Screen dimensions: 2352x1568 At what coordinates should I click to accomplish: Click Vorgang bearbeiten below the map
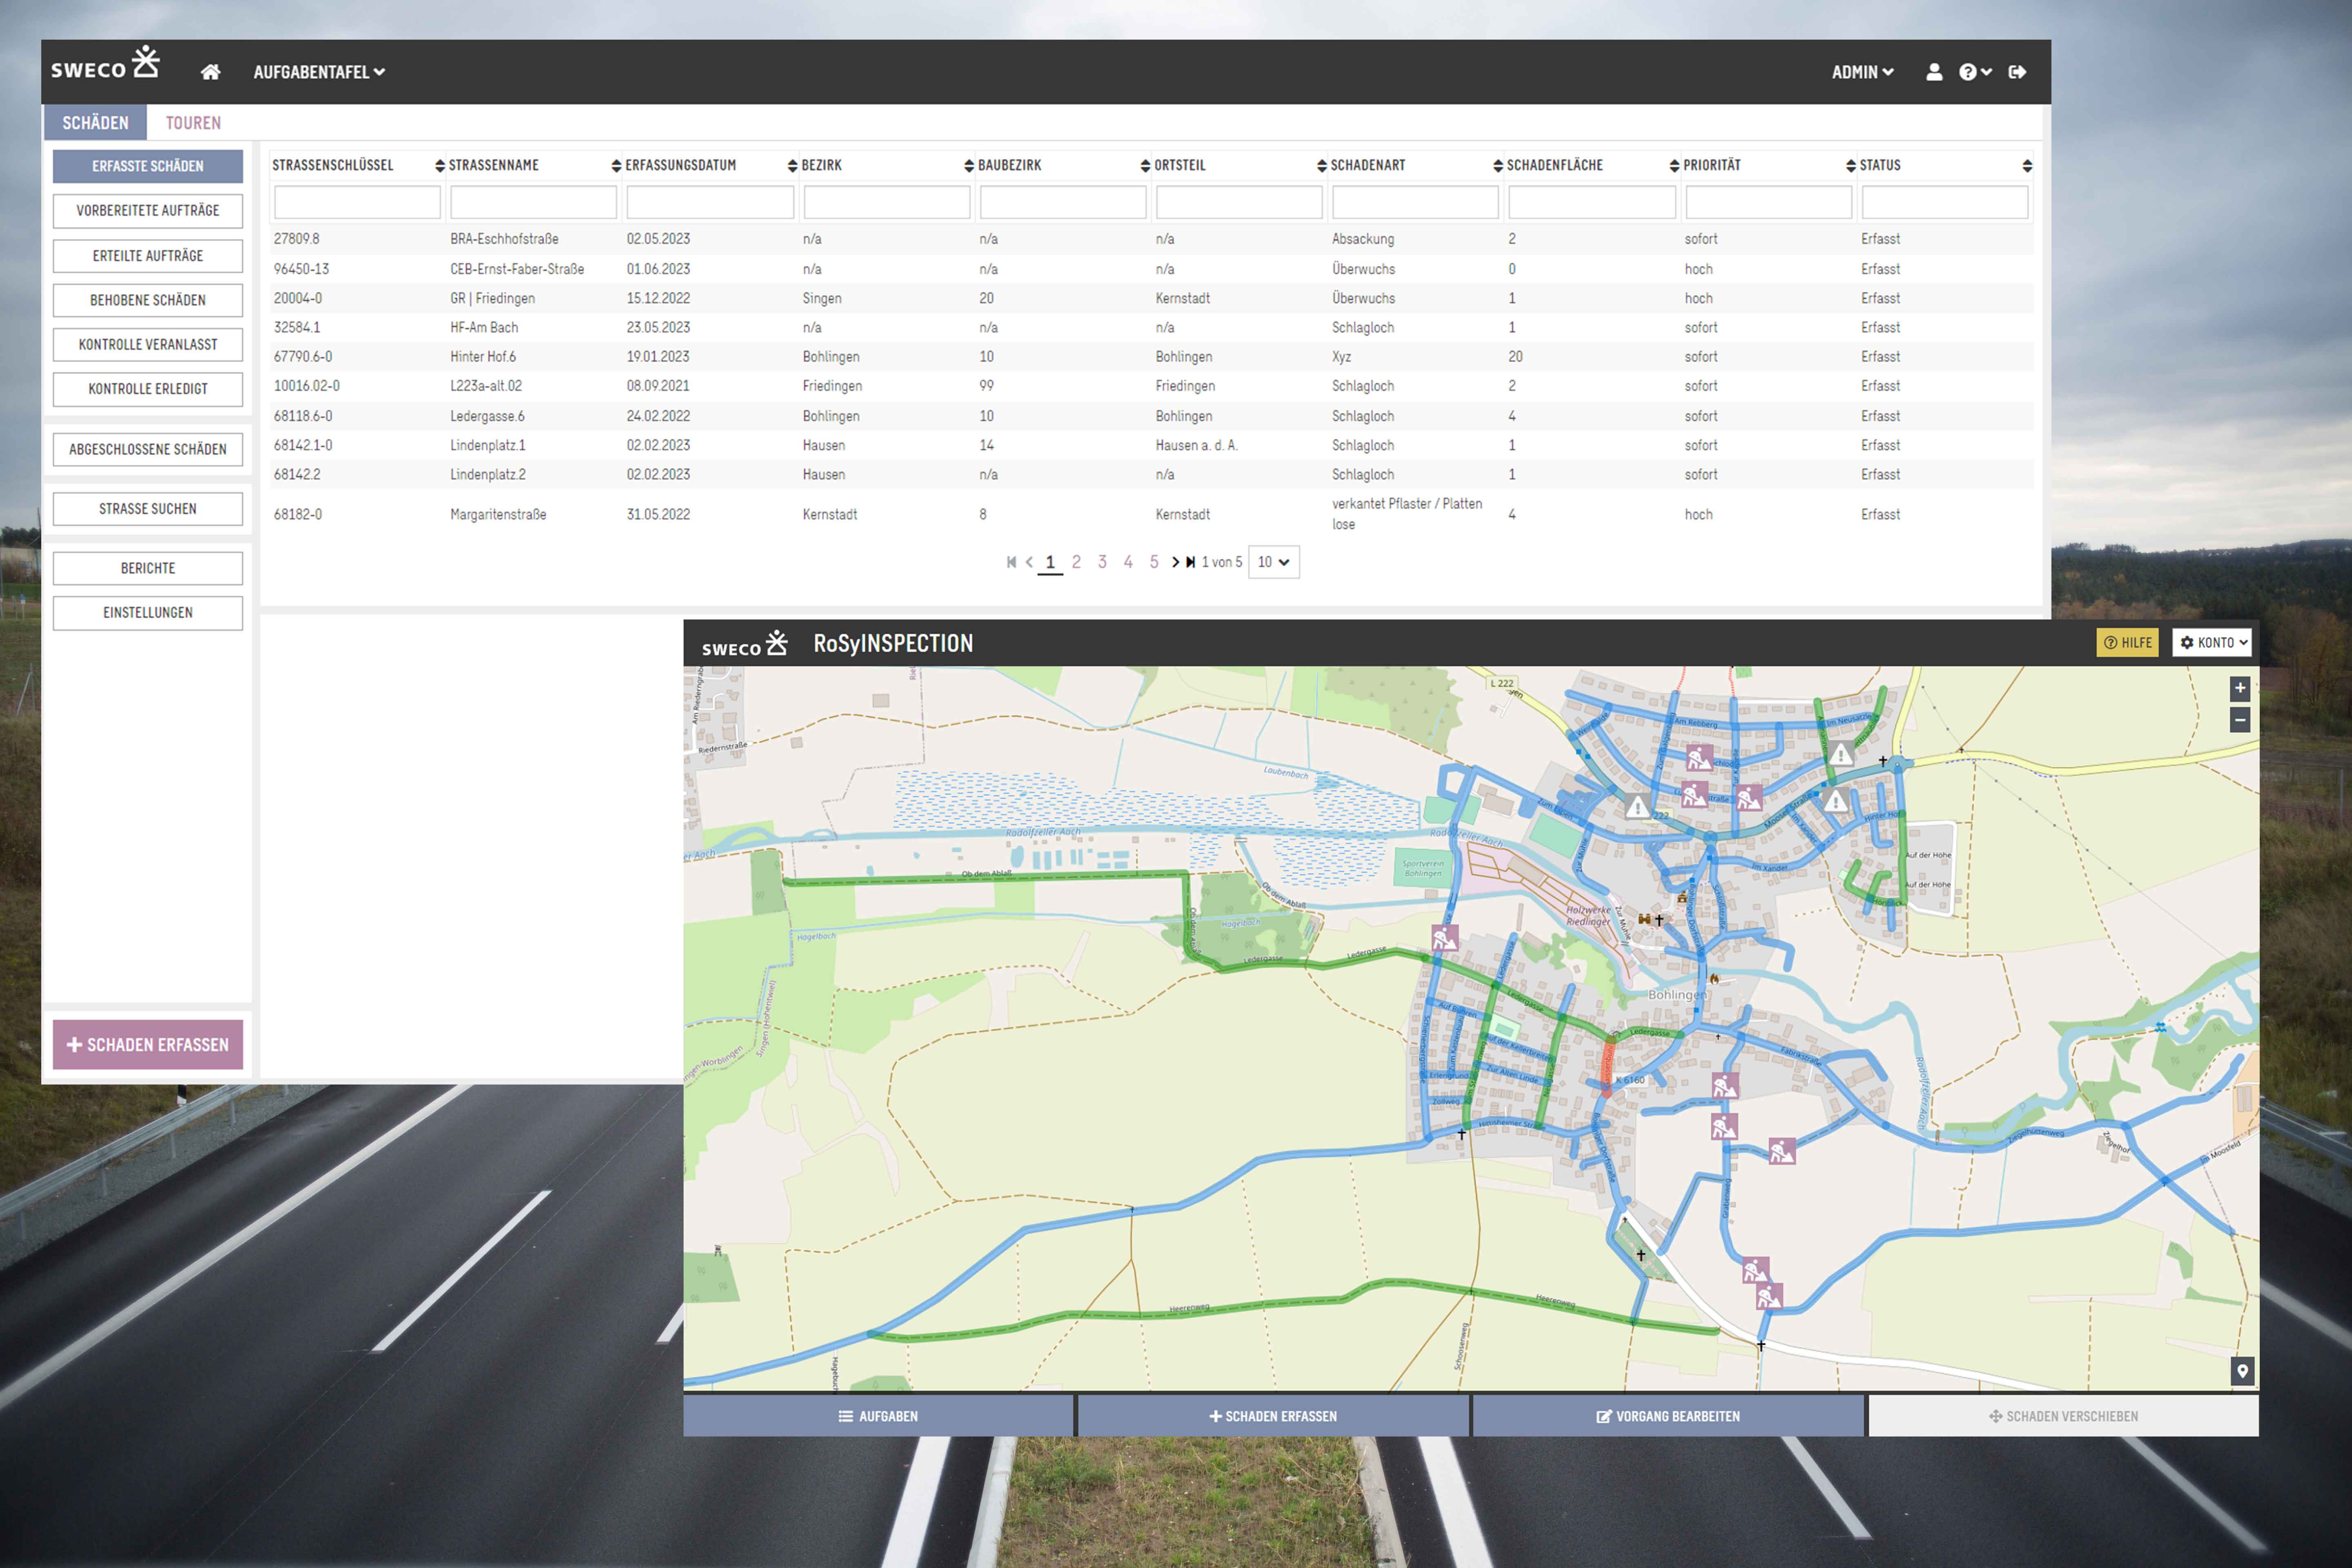(x=1668, y=1416)
